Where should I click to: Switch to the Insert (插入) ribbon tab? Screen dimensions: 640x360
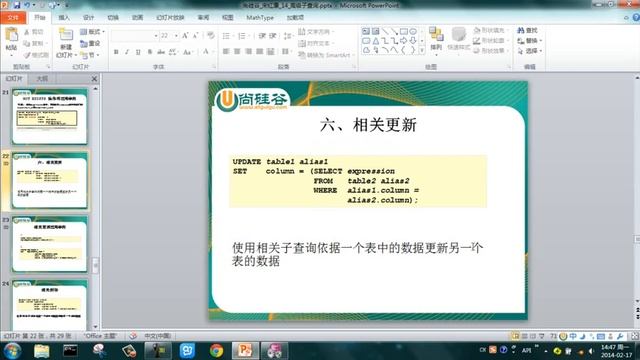64,18
